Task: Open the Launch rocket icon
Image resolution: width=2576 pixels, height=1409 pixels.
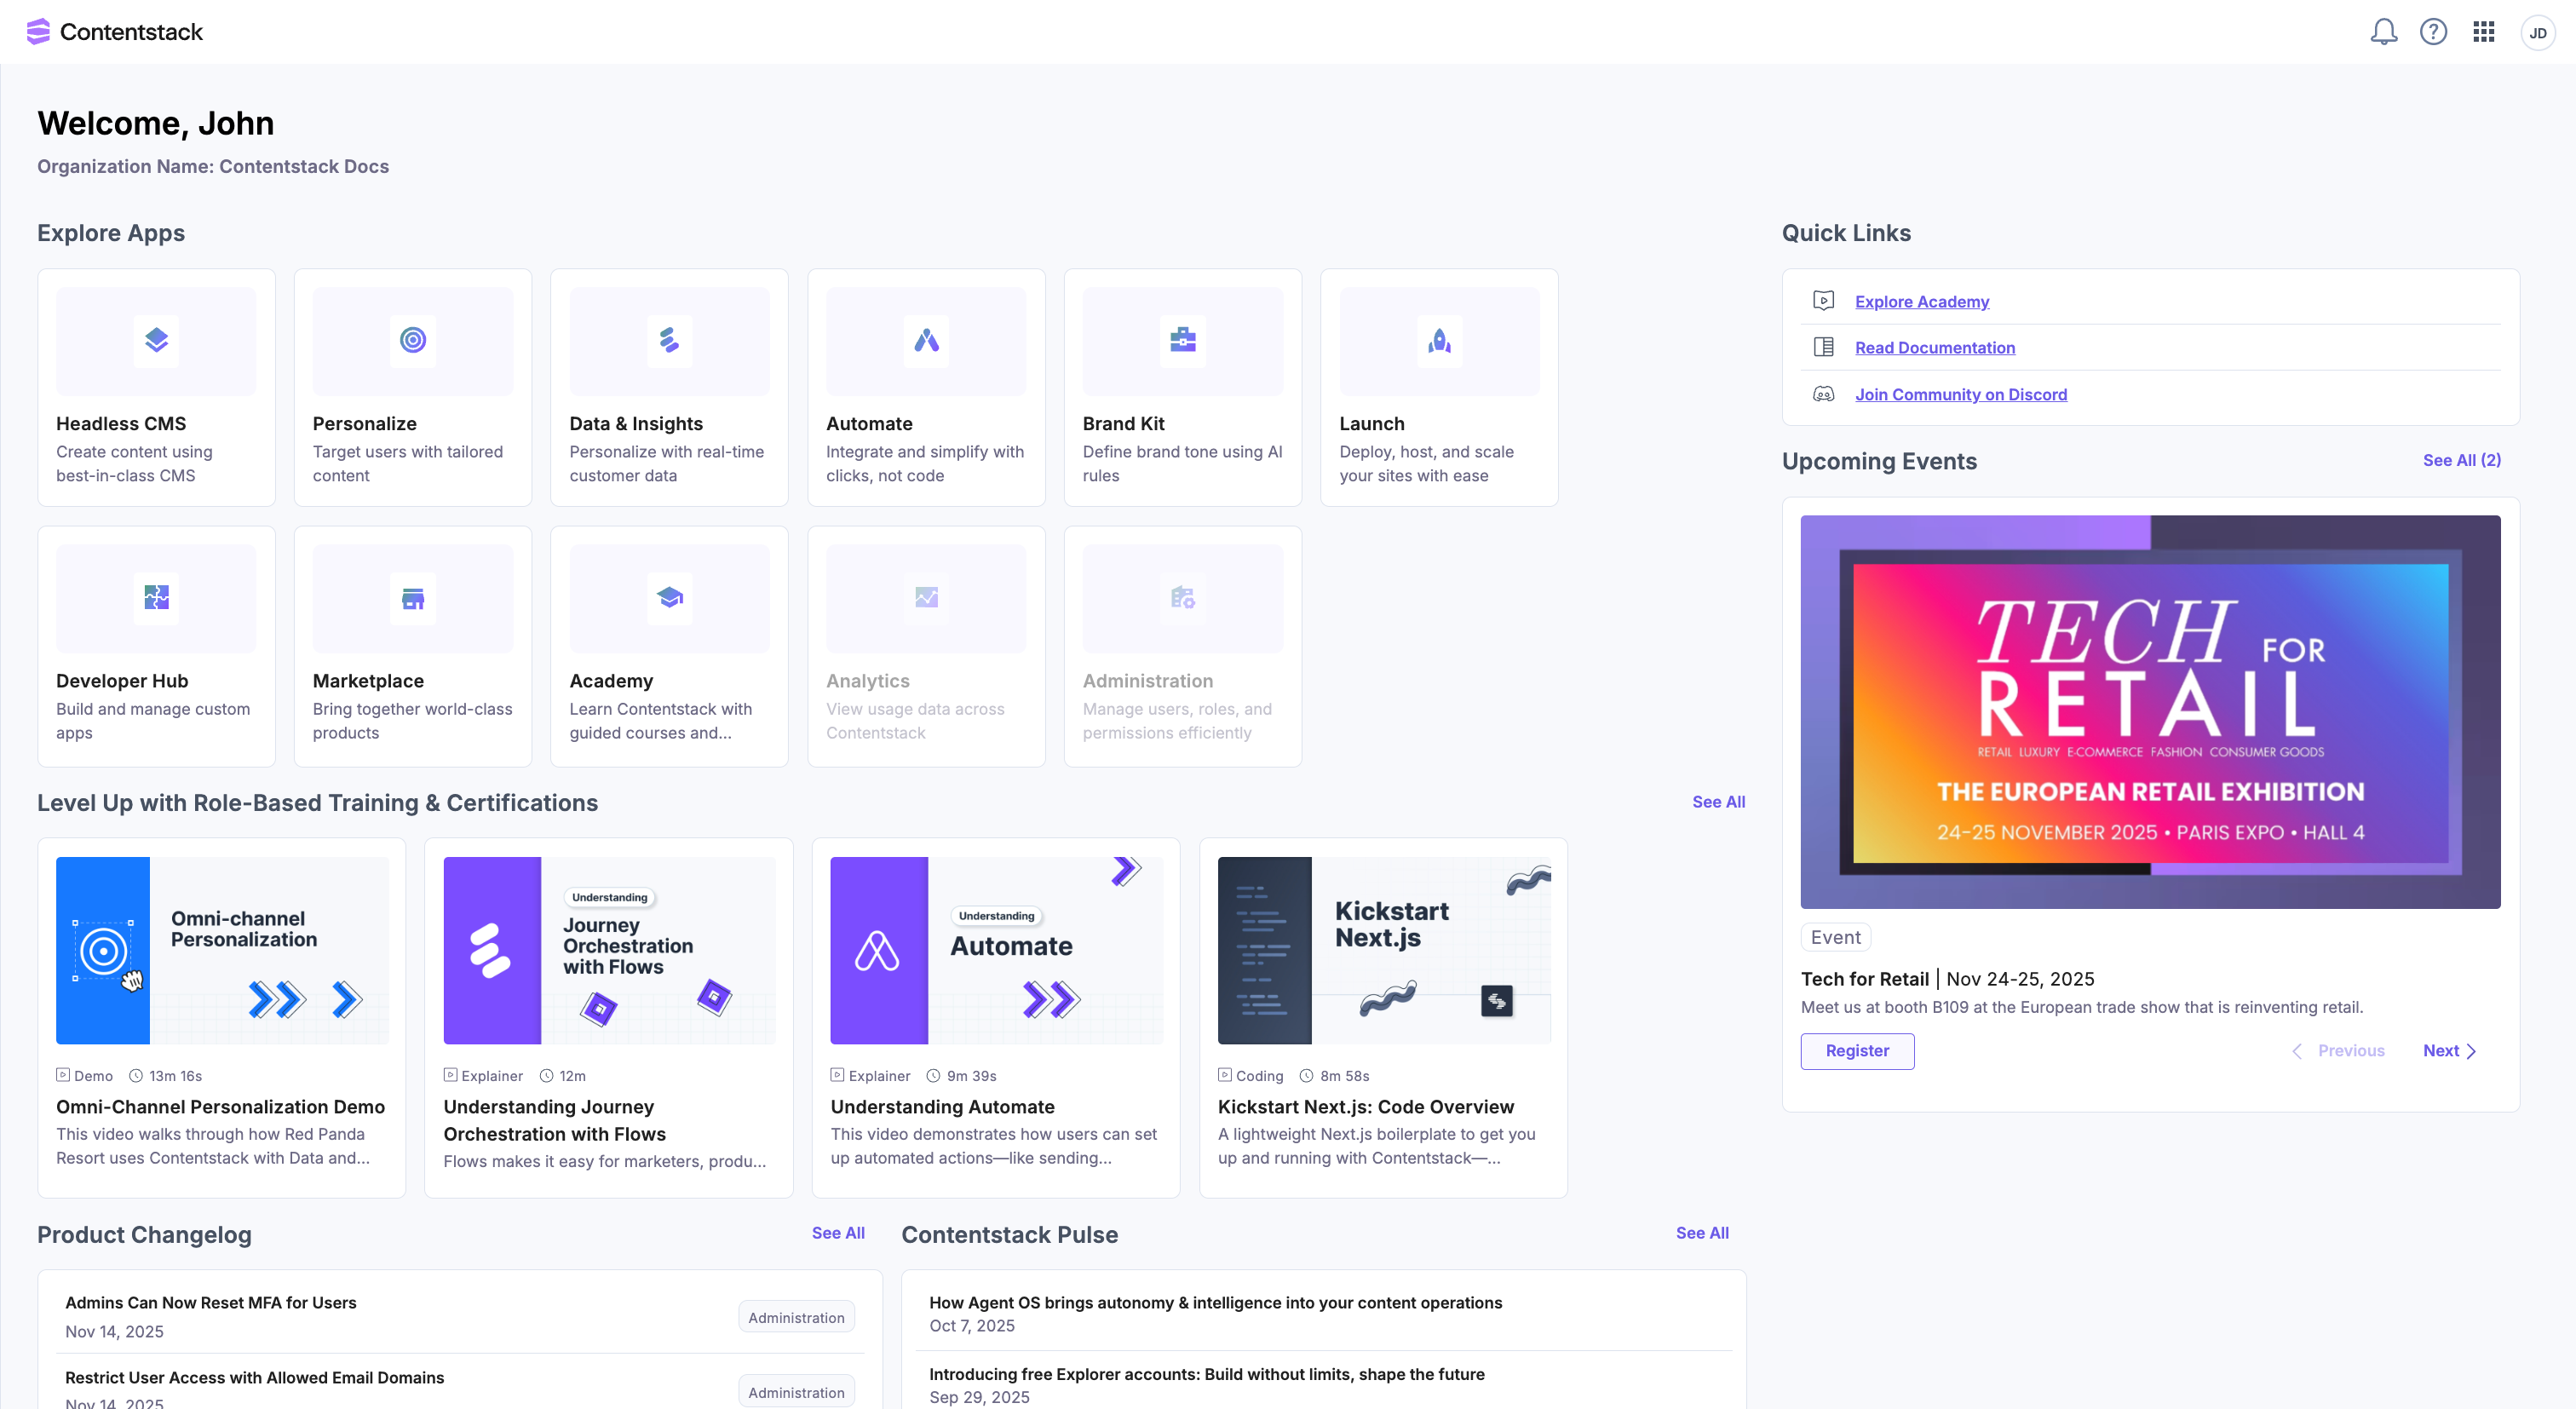Action: pos(1439,340)
